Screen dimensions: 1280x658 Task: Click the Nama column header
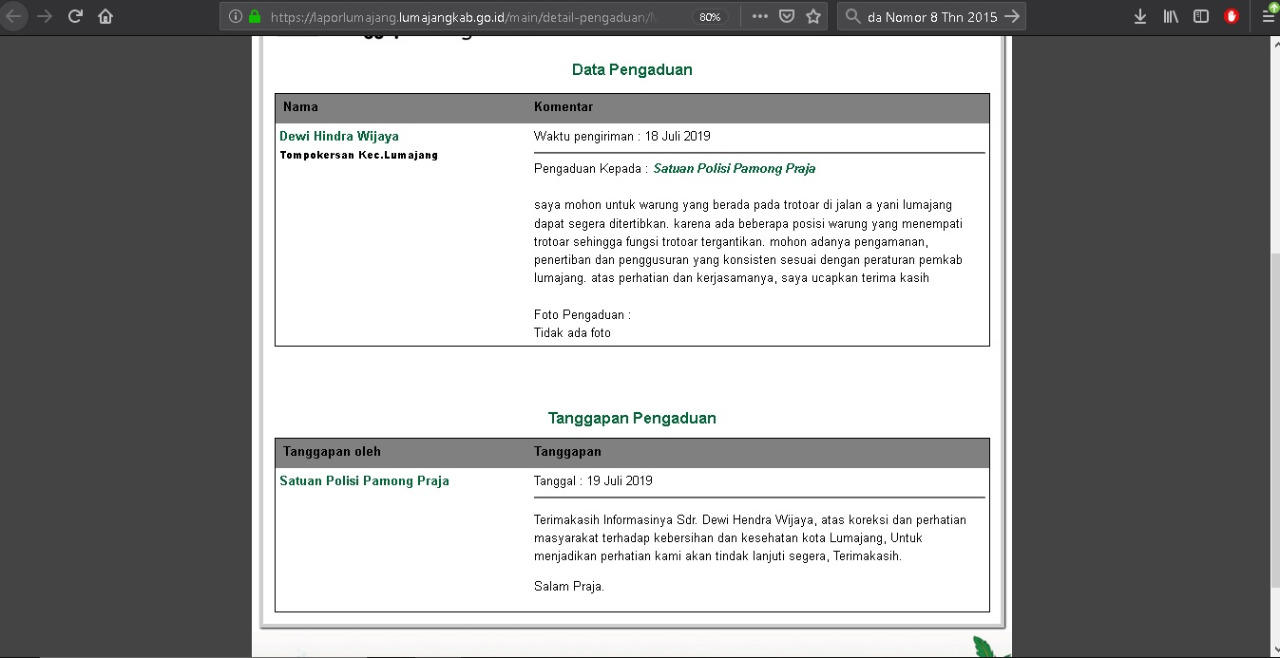[300, 106]
